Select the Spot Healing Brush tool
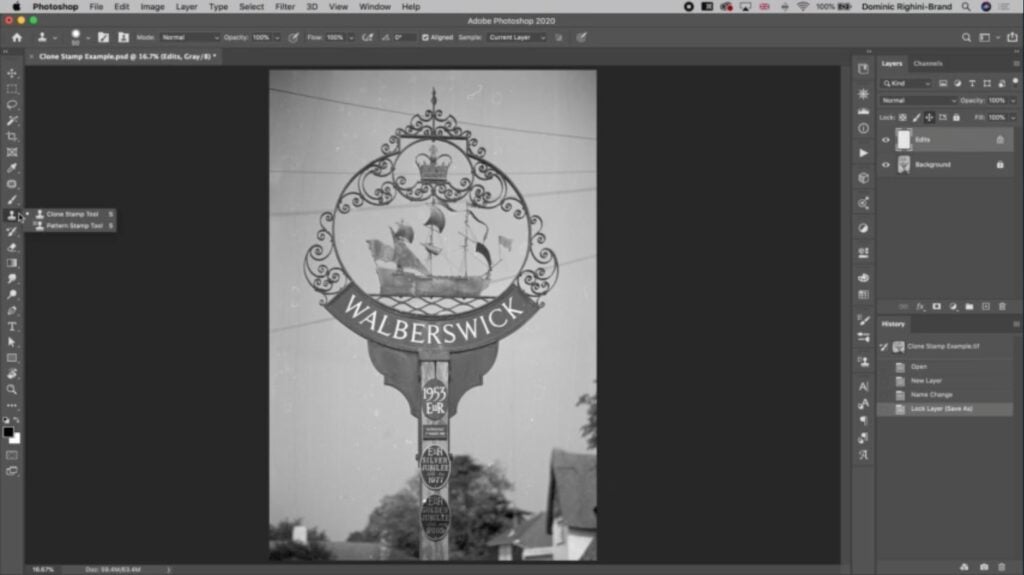Viewport: 1024px width, 575px height. (12, 184)
